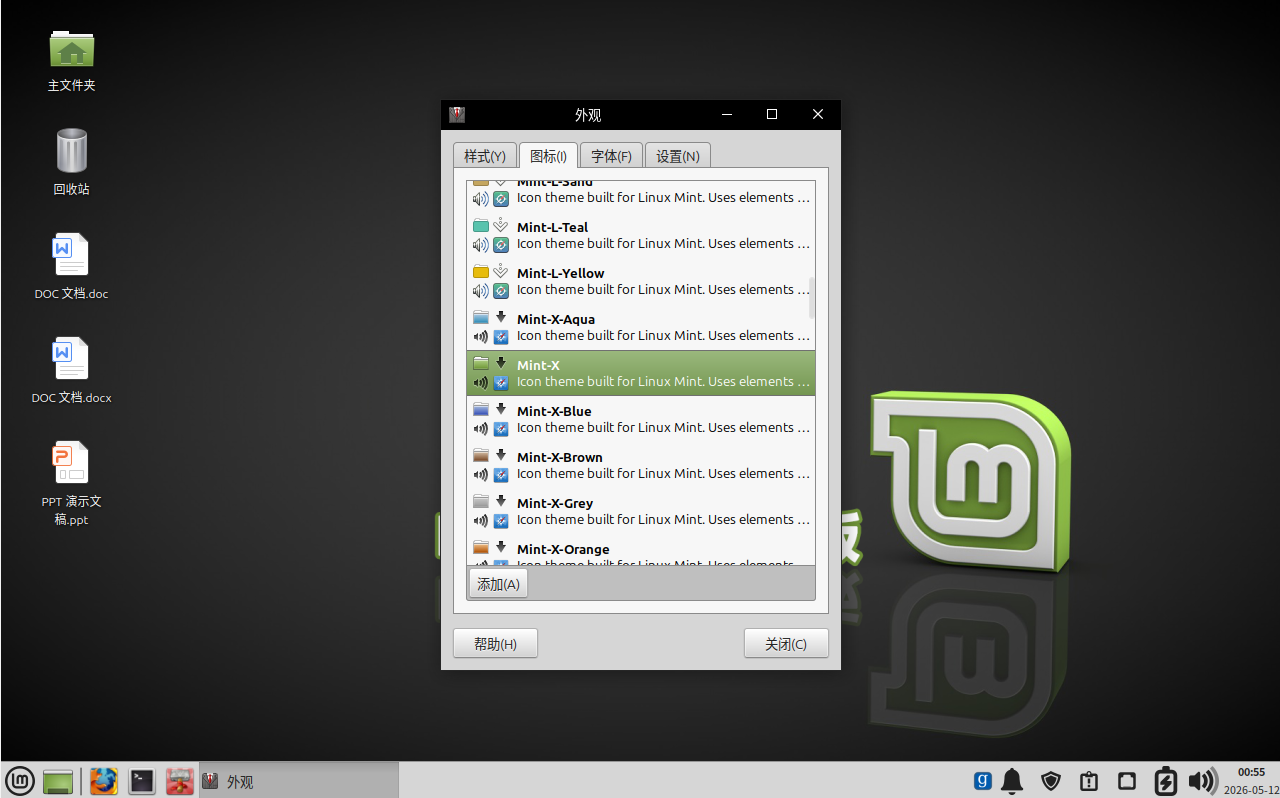Launch Firefox from the taskbar
The height and width of the screenshot is (798, 1280).
[x=104, y=781]
